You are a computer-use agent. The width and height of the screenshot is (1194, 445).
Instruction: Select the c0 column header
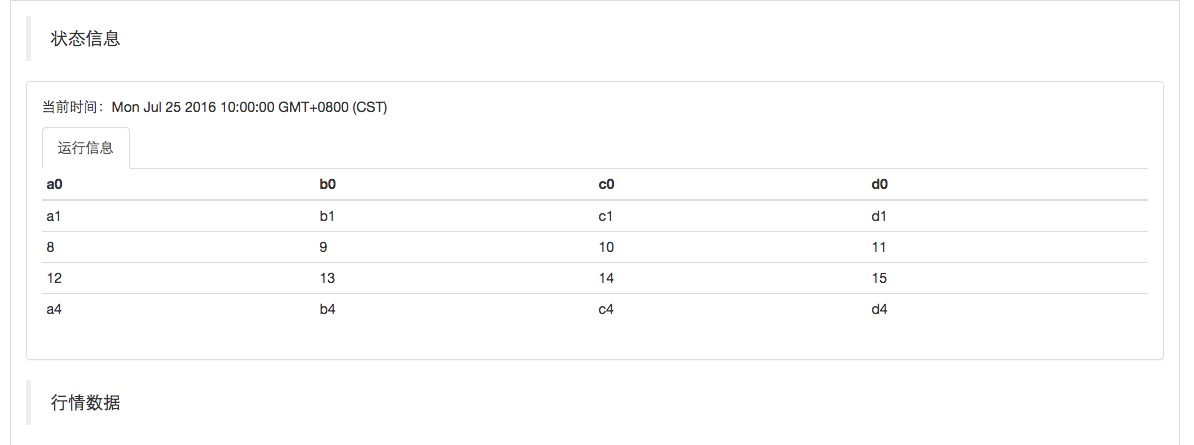pyautogui.click(x=606, y=185)
